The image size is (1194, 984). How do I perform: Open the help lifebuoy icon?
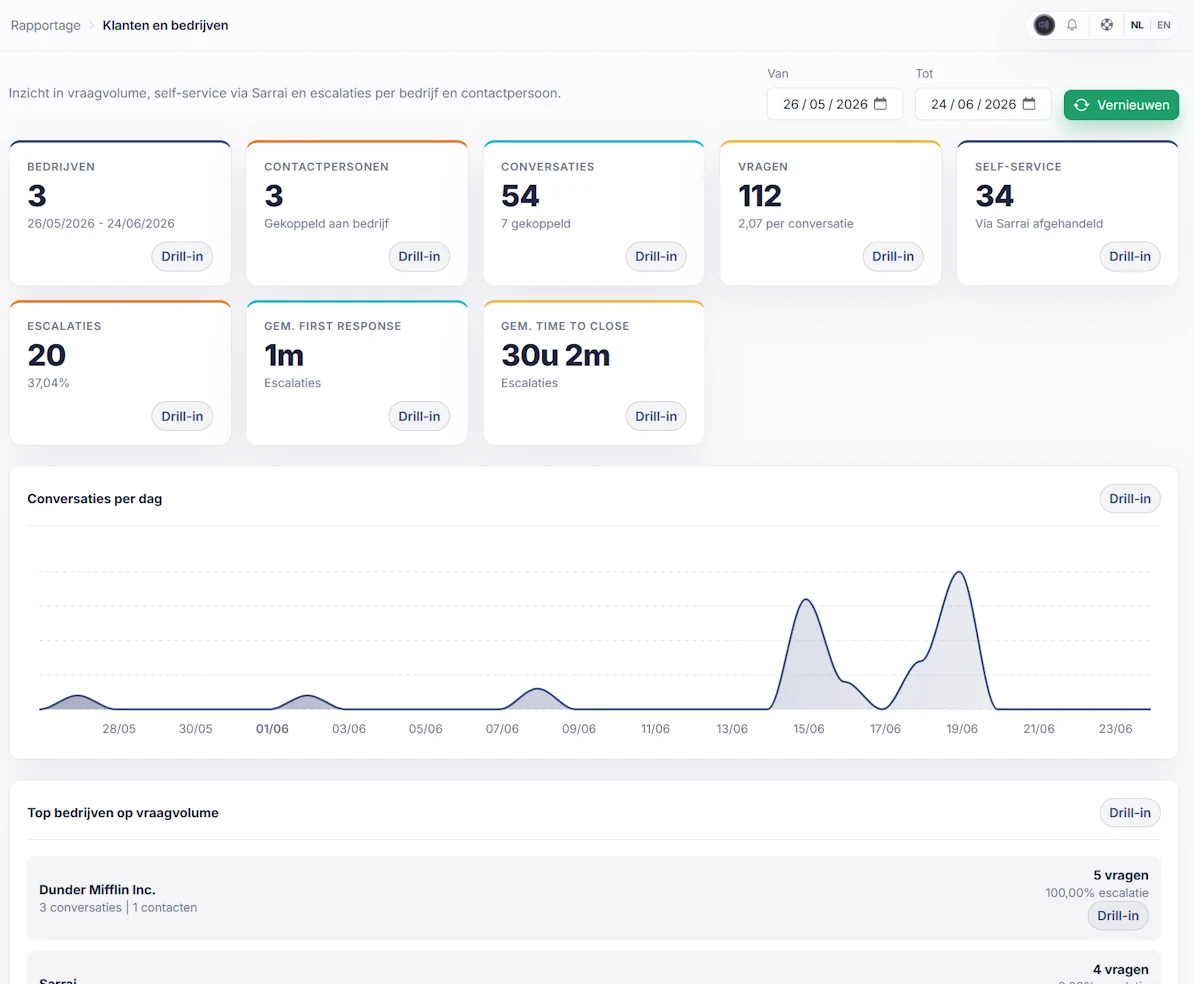[x=1106, y=25]
